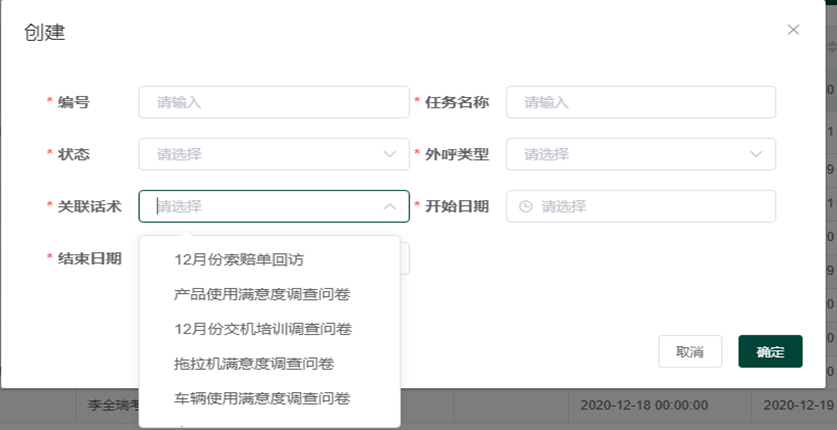Select 拖拉机满意度调查问卷 in dropdown list

254,364
